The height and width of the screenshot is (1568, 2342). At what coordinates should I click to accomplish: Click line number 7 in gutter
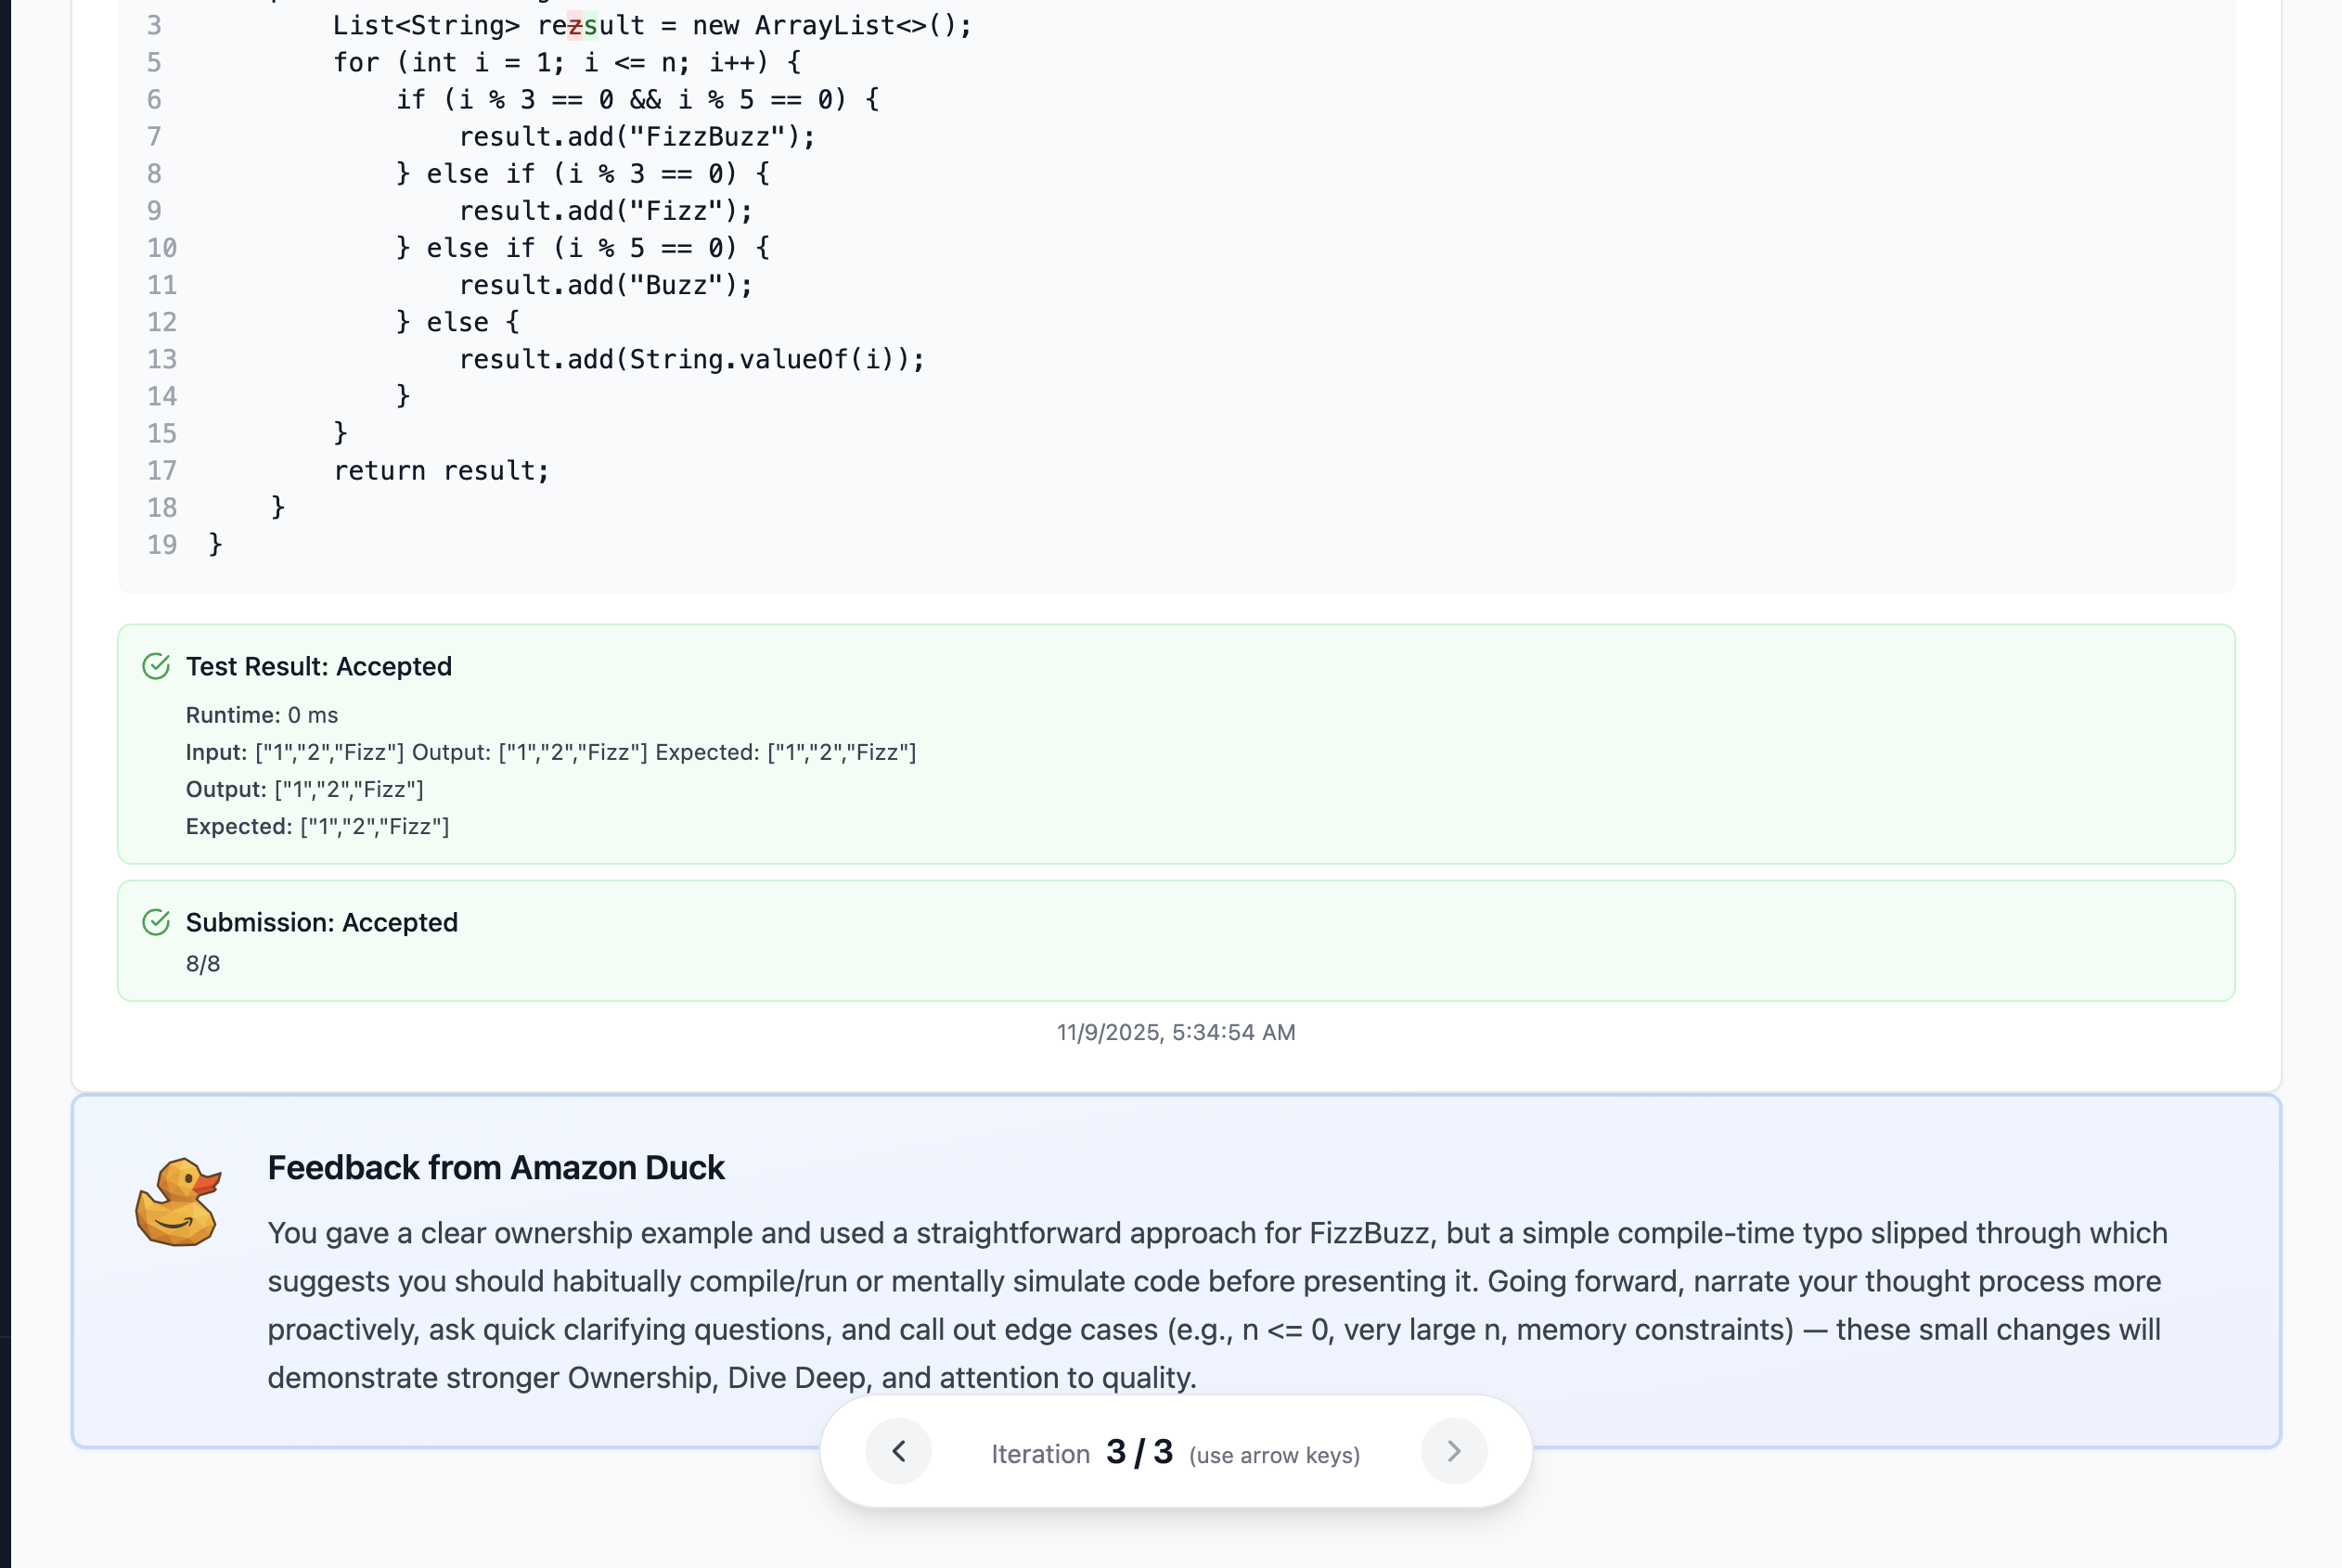click(154, 136)
